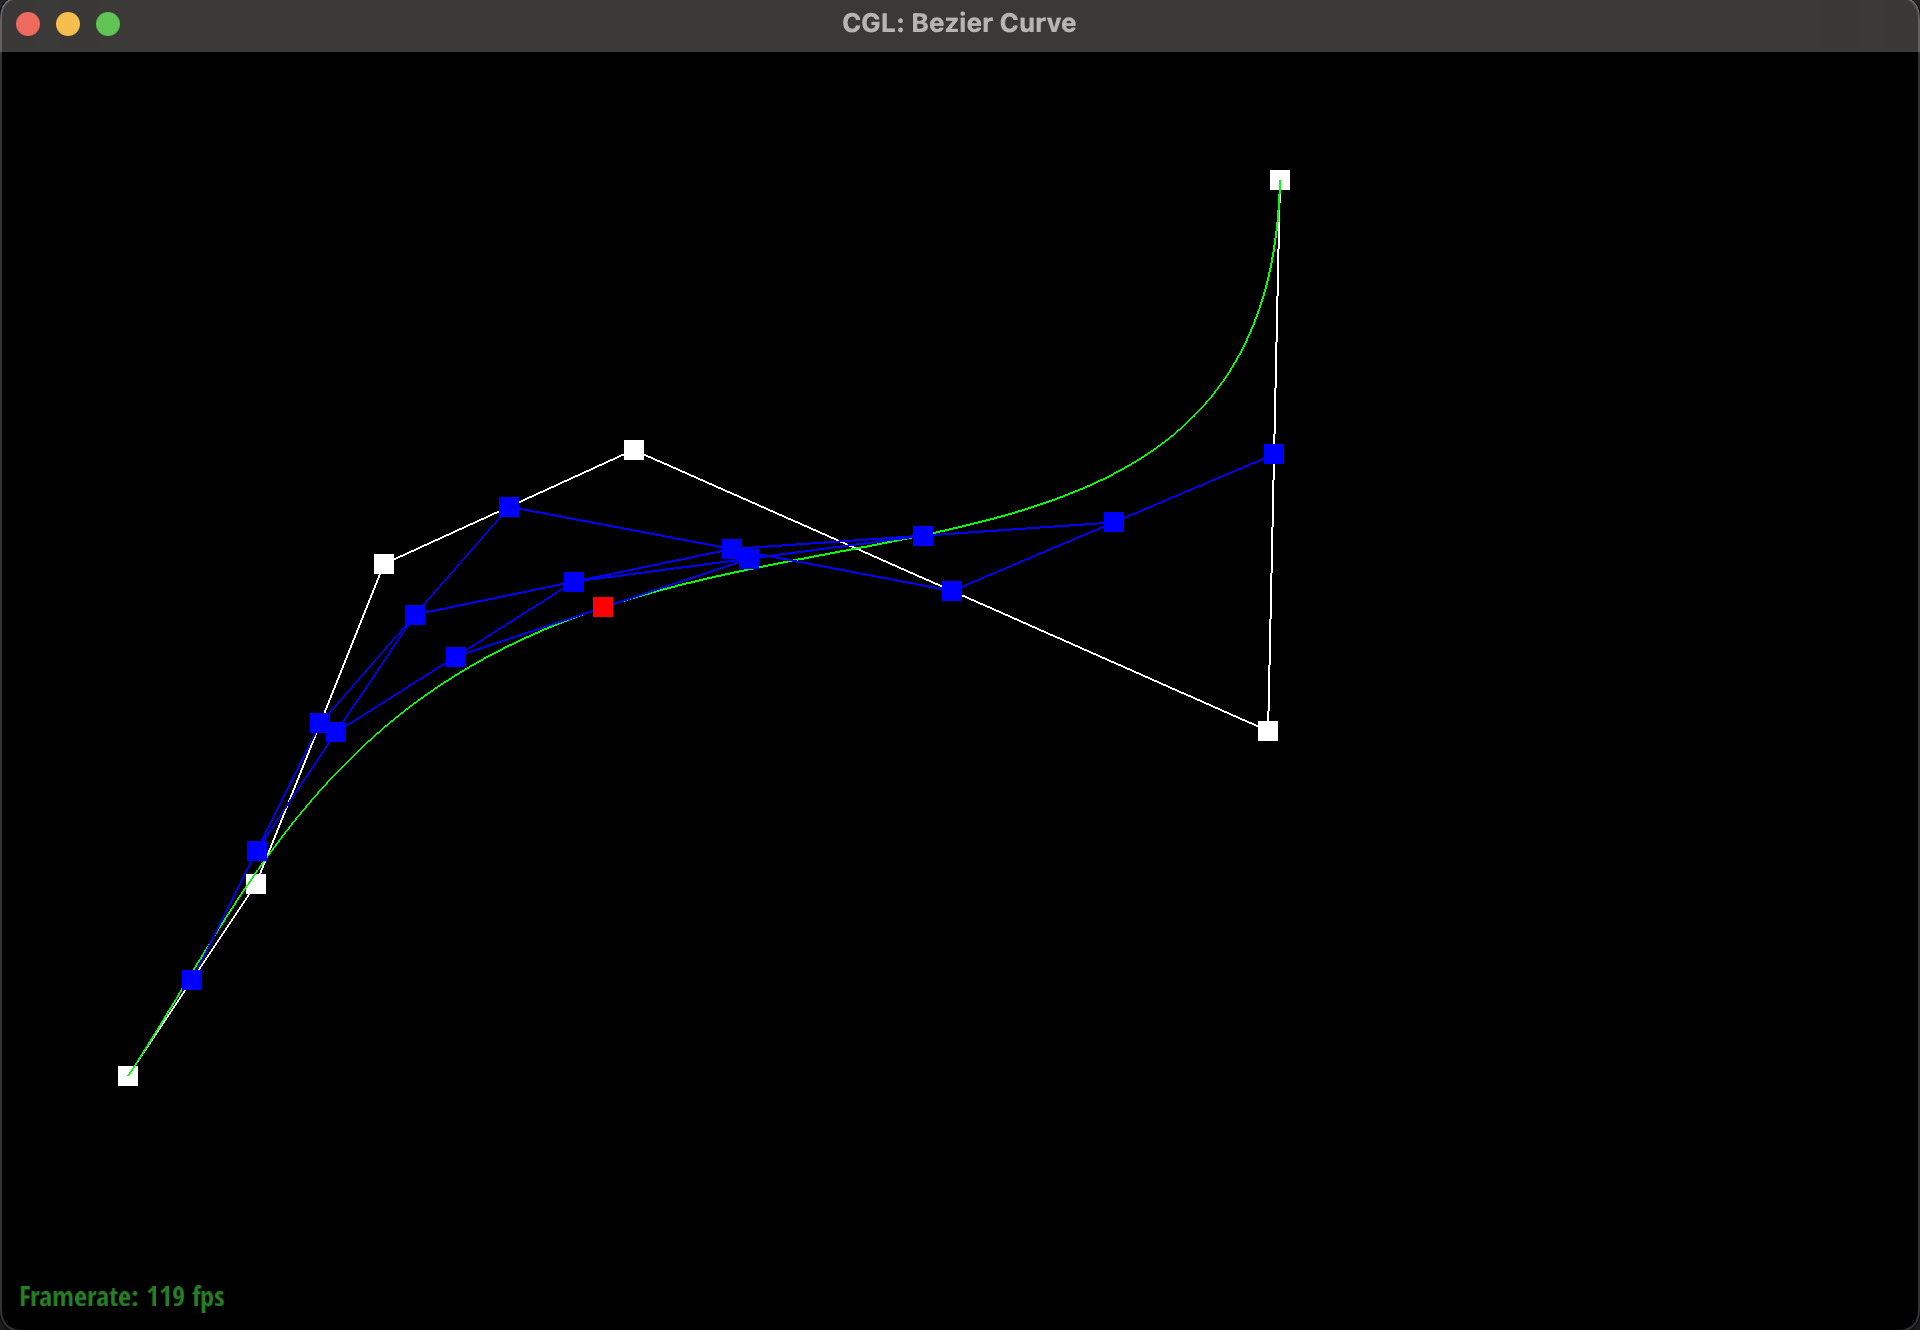Minimize the window with the yellow button
The height and width of the screenshot is (1330, 1920).
[68, 24]
